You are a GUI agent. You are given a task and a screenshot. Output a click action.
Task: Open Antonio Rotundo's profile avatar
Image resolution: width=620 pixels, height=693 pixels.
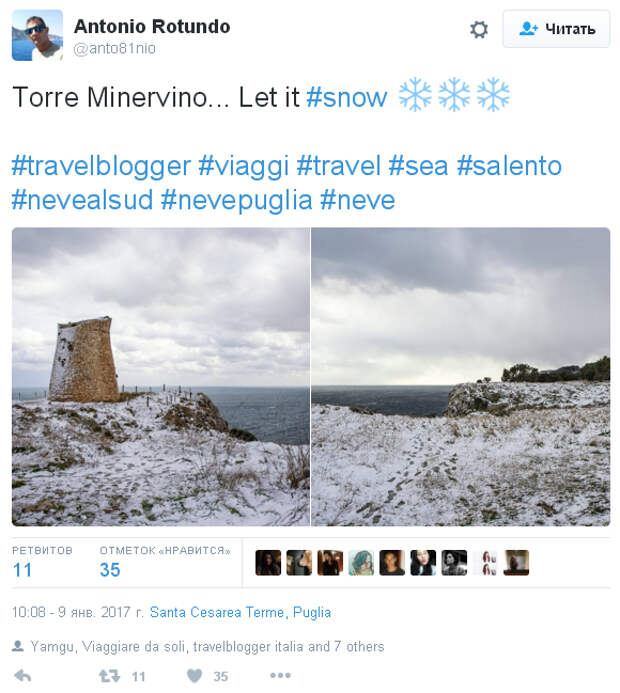click(x=37, y=35)
